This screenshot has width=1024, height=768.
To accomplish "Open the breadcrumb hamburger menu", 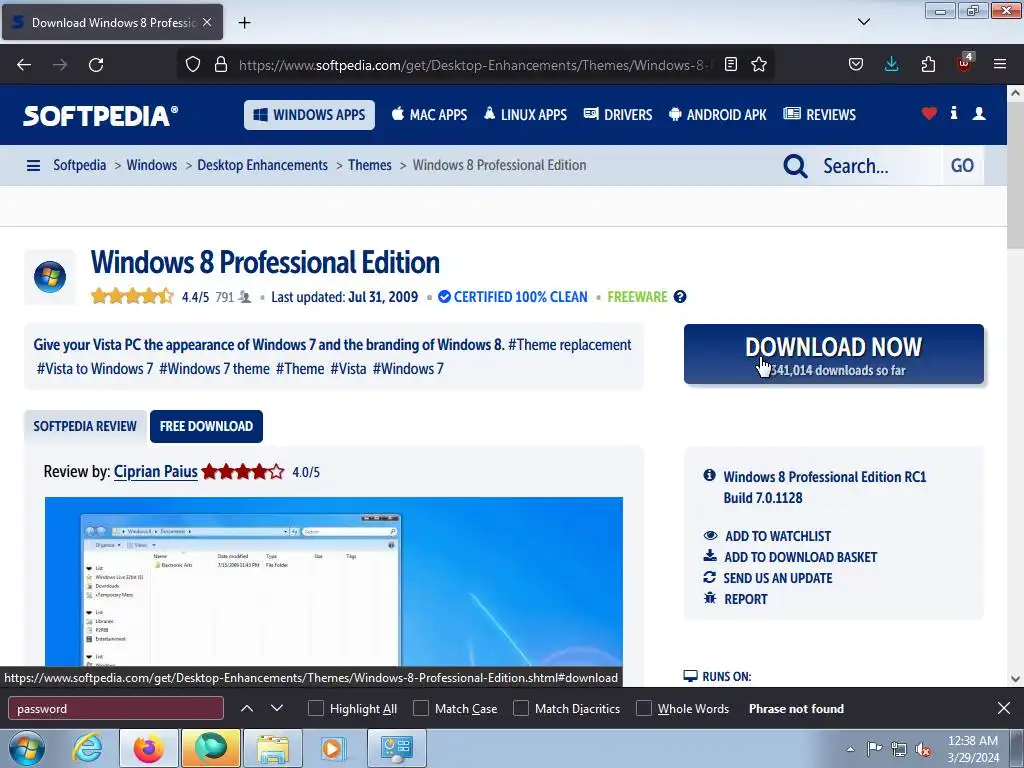I will 33,166.
